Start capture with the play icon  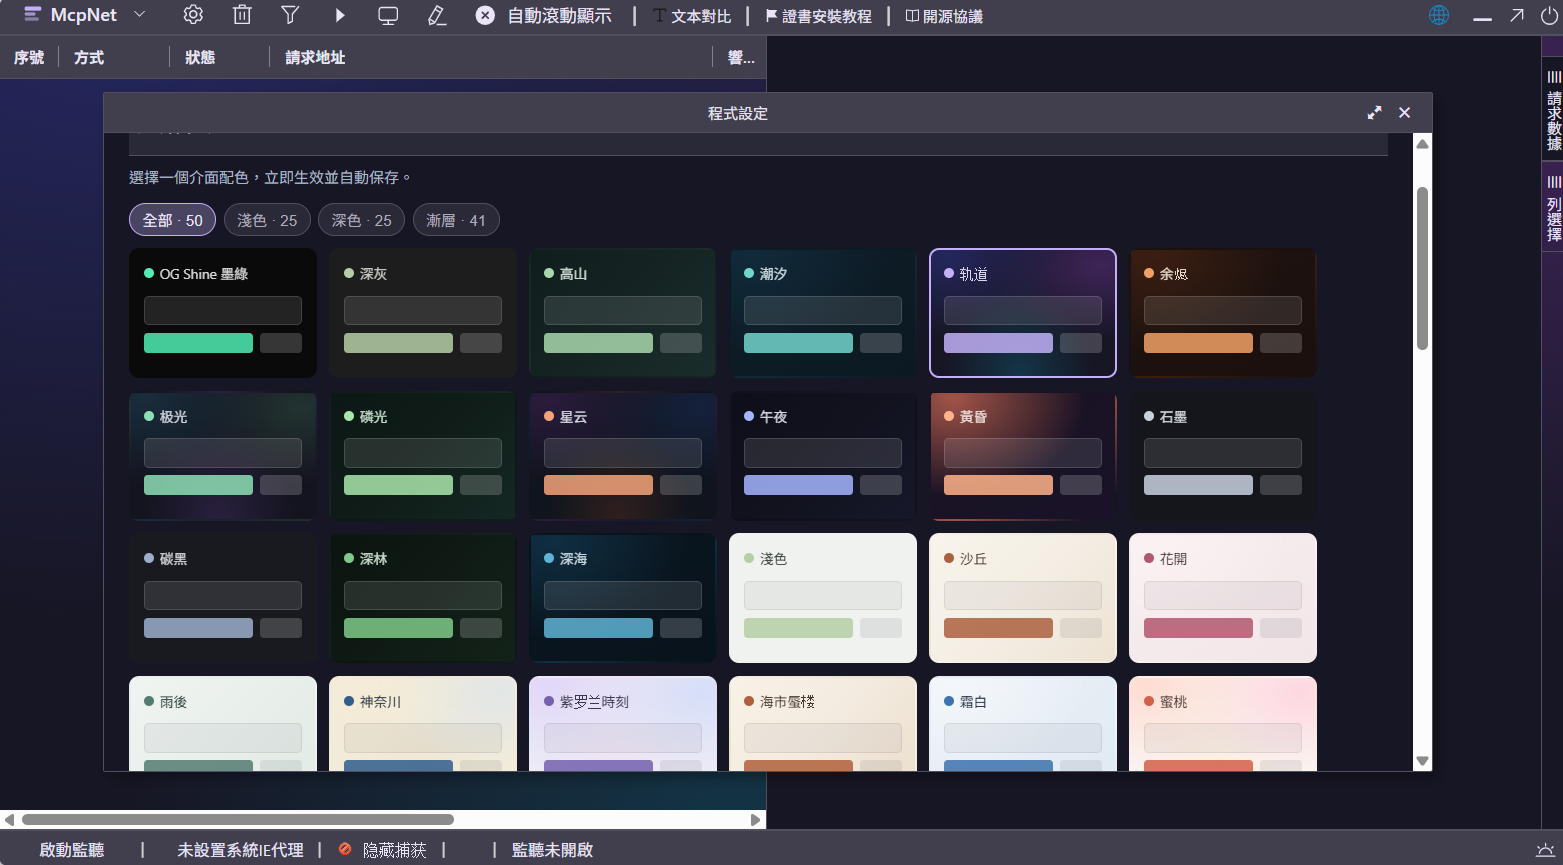coord(340,15)
